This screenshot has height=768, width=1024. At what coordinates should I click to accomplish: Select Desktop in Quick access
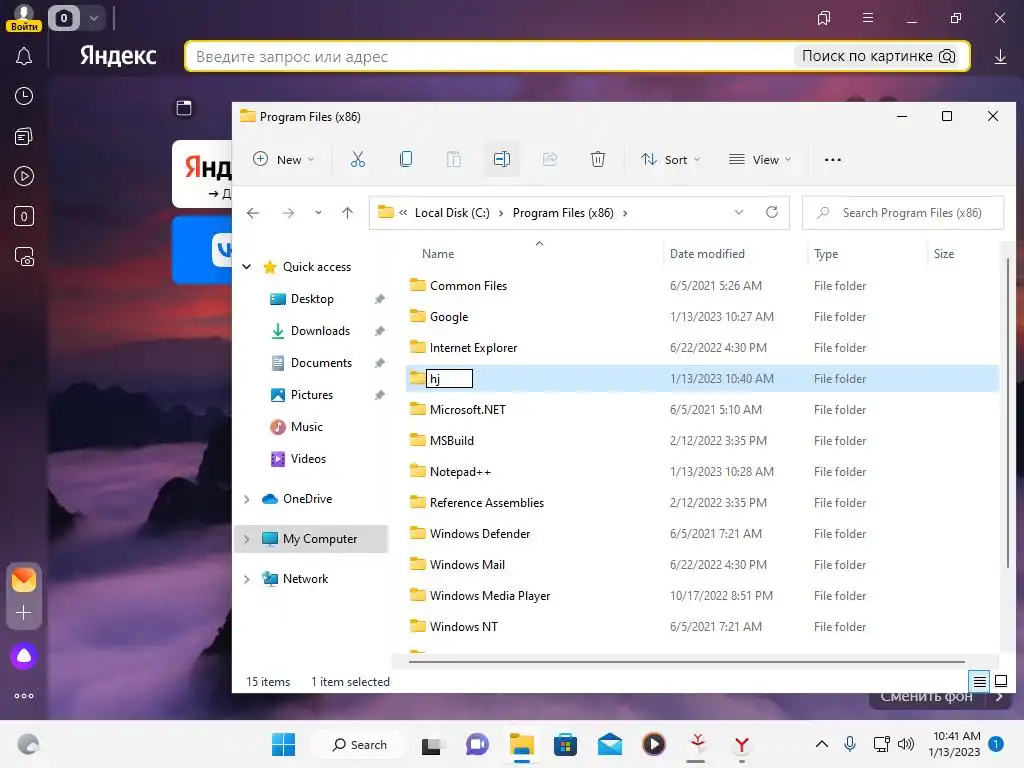(312, 299)
